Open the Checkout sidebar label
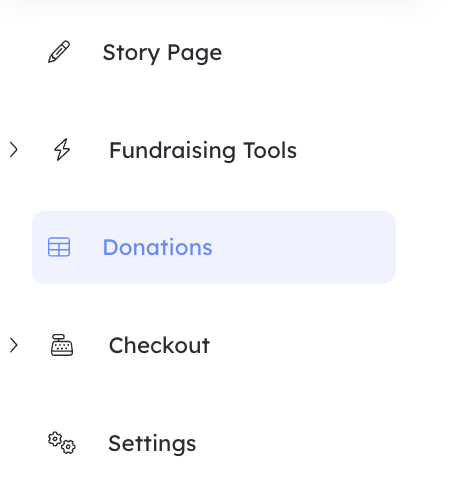This screenshot has width=450, height=492. [159, 345]
